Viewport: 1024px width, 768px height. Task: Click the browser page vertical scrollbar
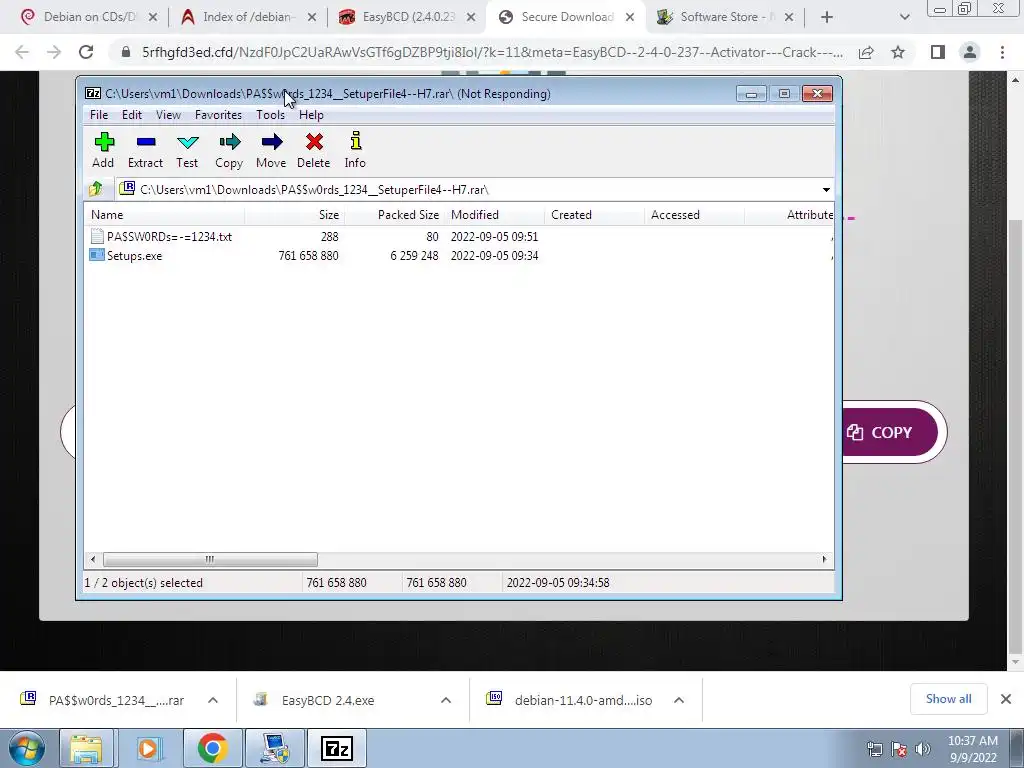pyautogui.click(x=1015, y=436)
